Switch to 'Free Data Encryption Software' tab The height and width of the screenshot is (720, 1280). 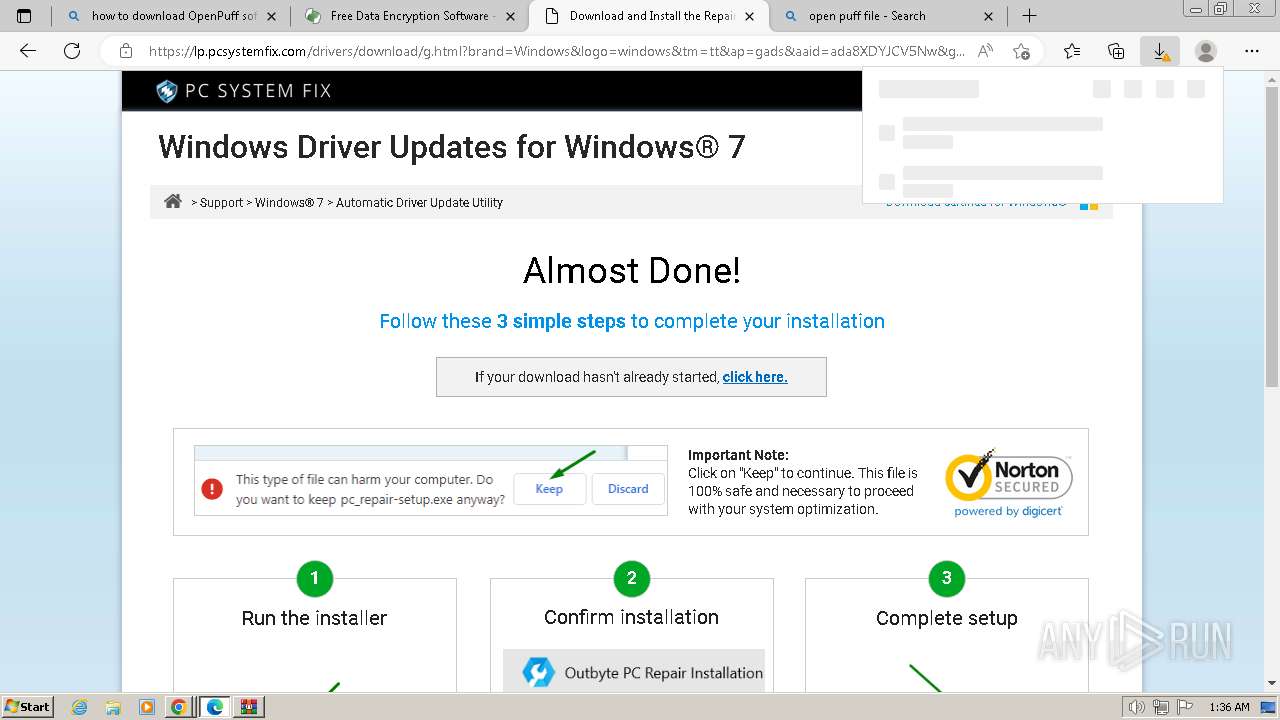(410, 16)
